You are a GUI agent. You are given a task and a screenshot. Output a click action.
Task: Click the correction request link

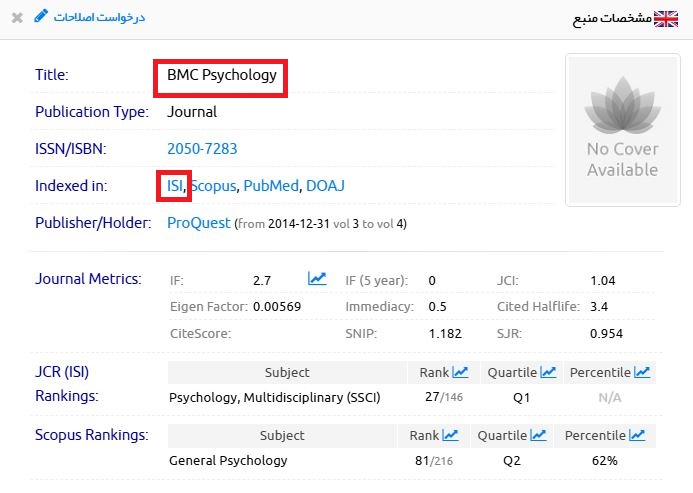pos(98,18)
